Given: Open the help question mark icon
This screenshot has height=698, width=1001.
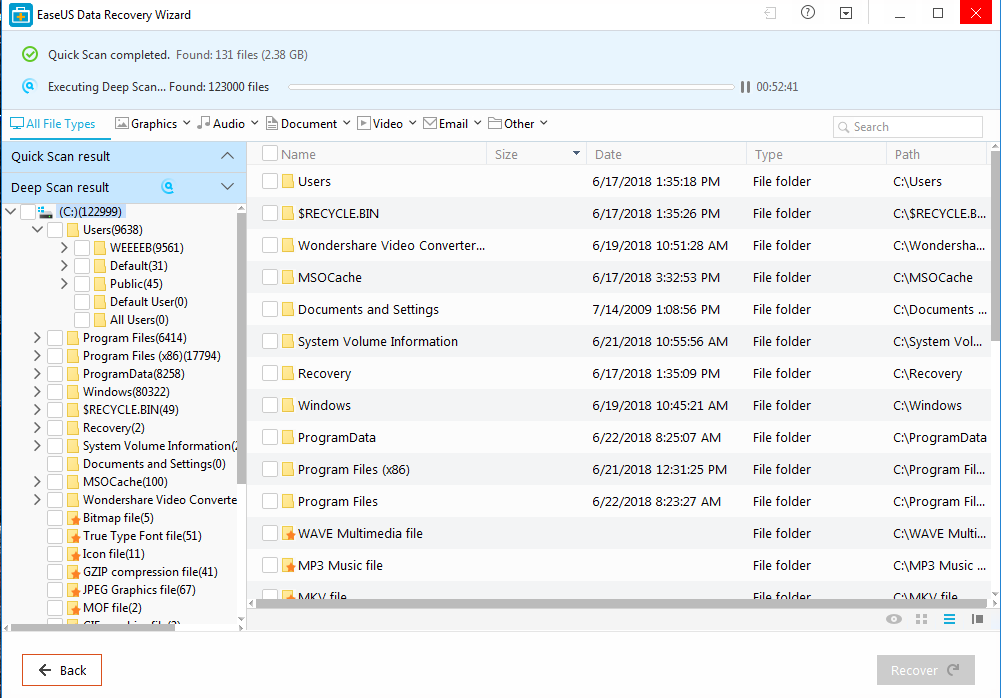Looking at the screenshot, I should [x=808, y=13].
